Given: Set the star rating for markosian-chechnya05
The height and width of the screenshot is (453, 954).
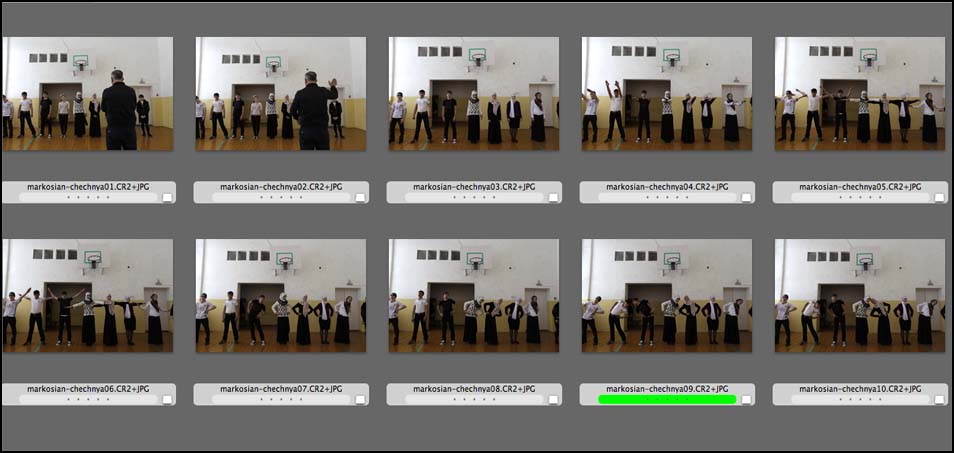Looking at the screenshot, I should (x=860, y=198).
